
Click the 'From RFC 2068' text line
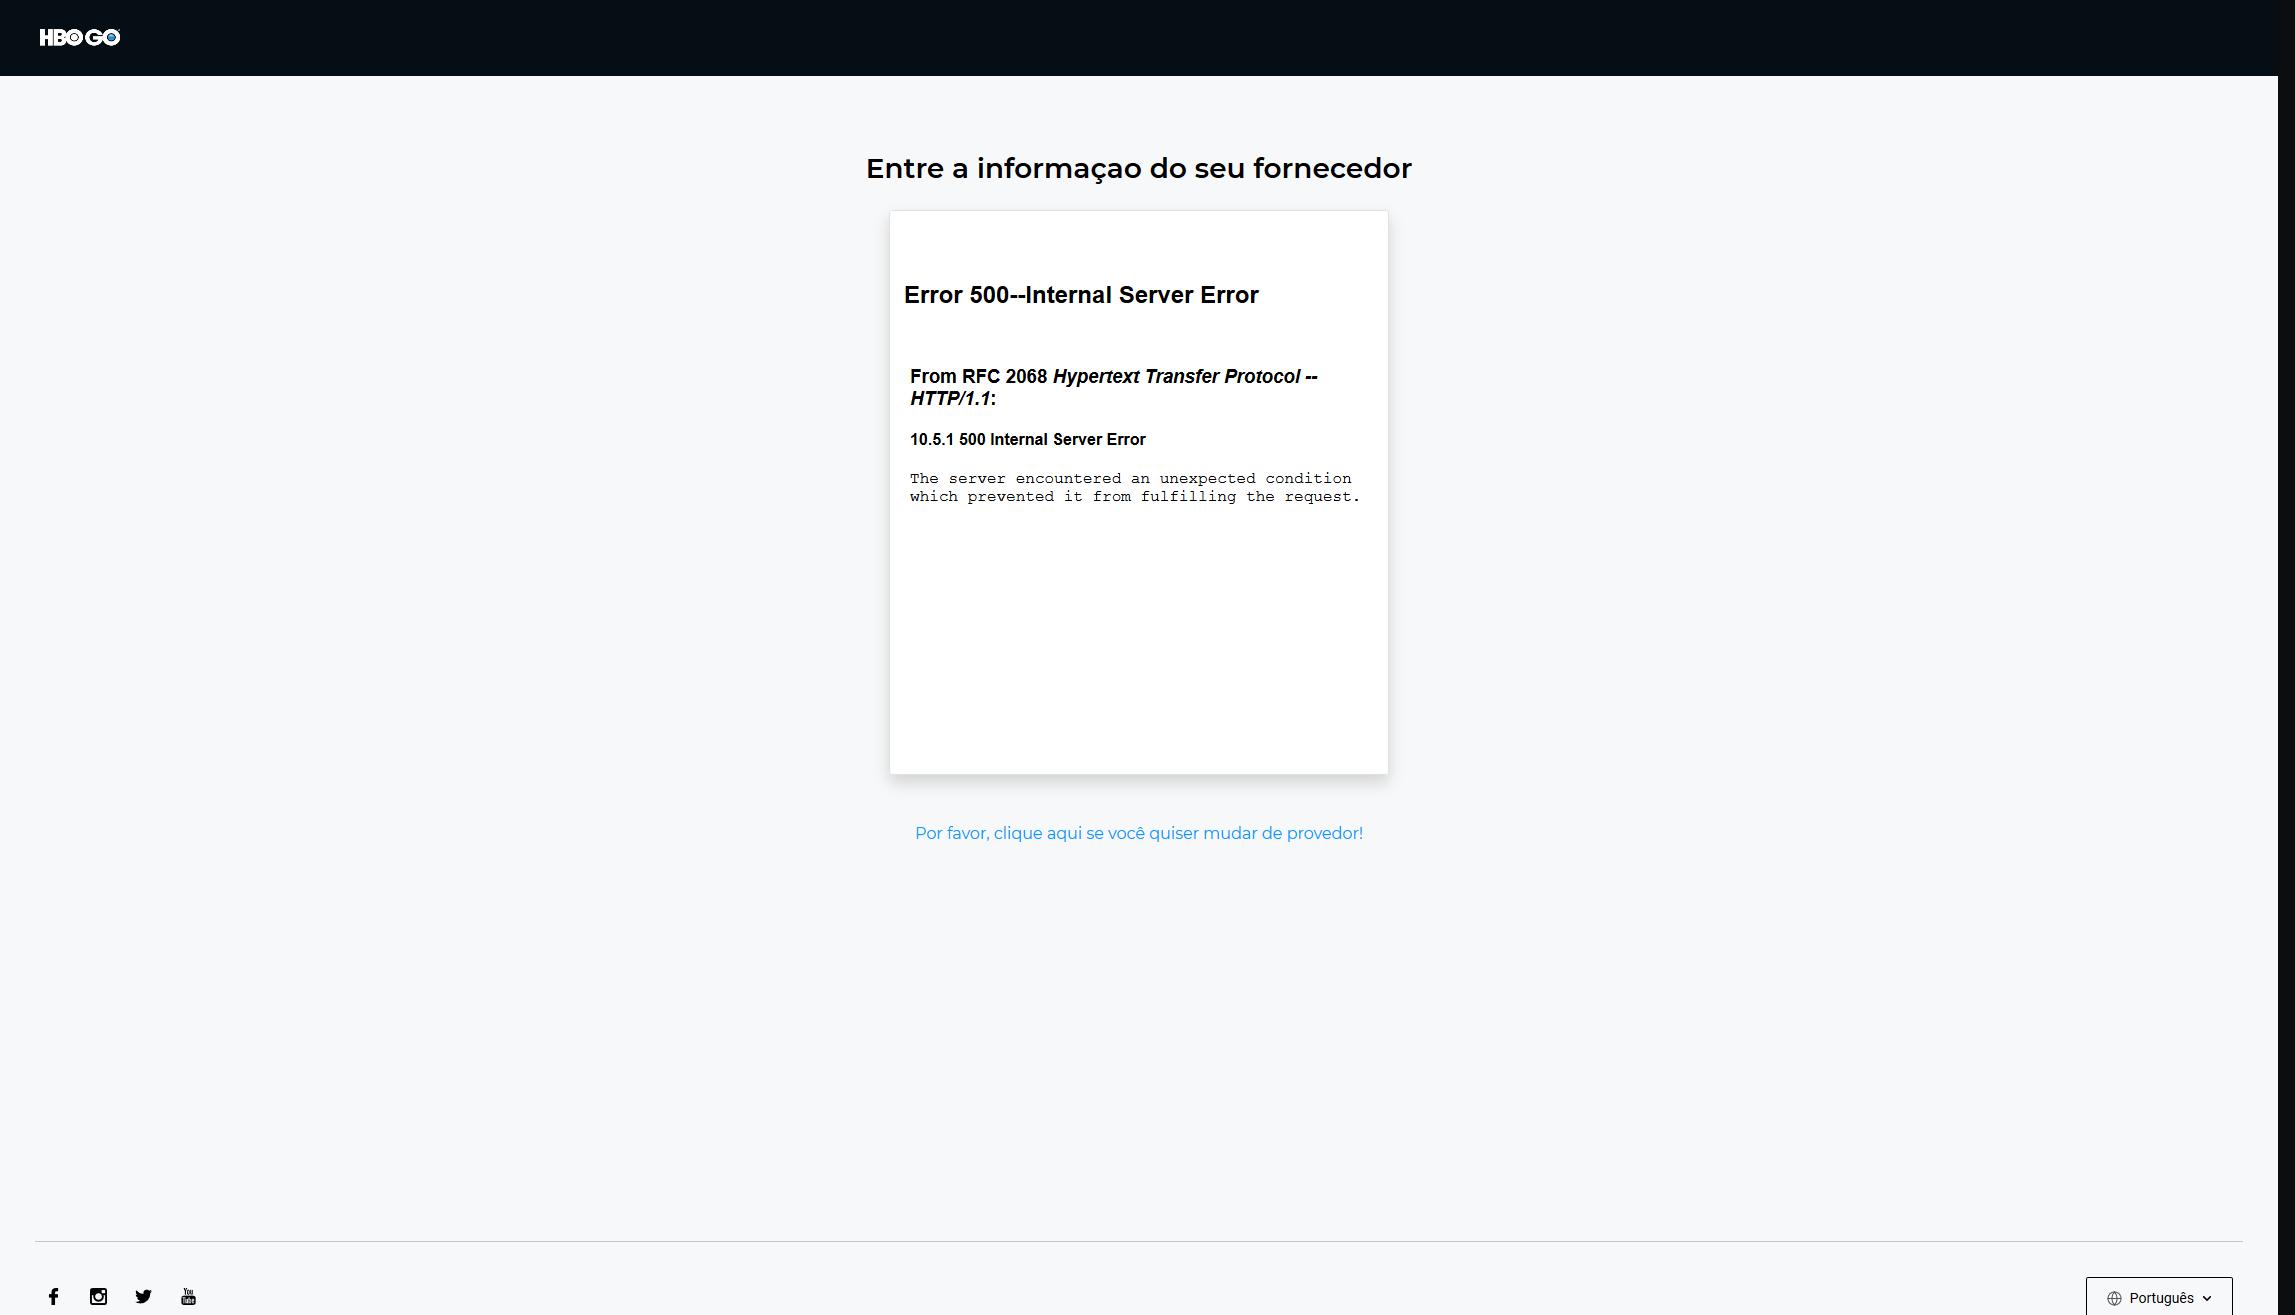point(978,377)
